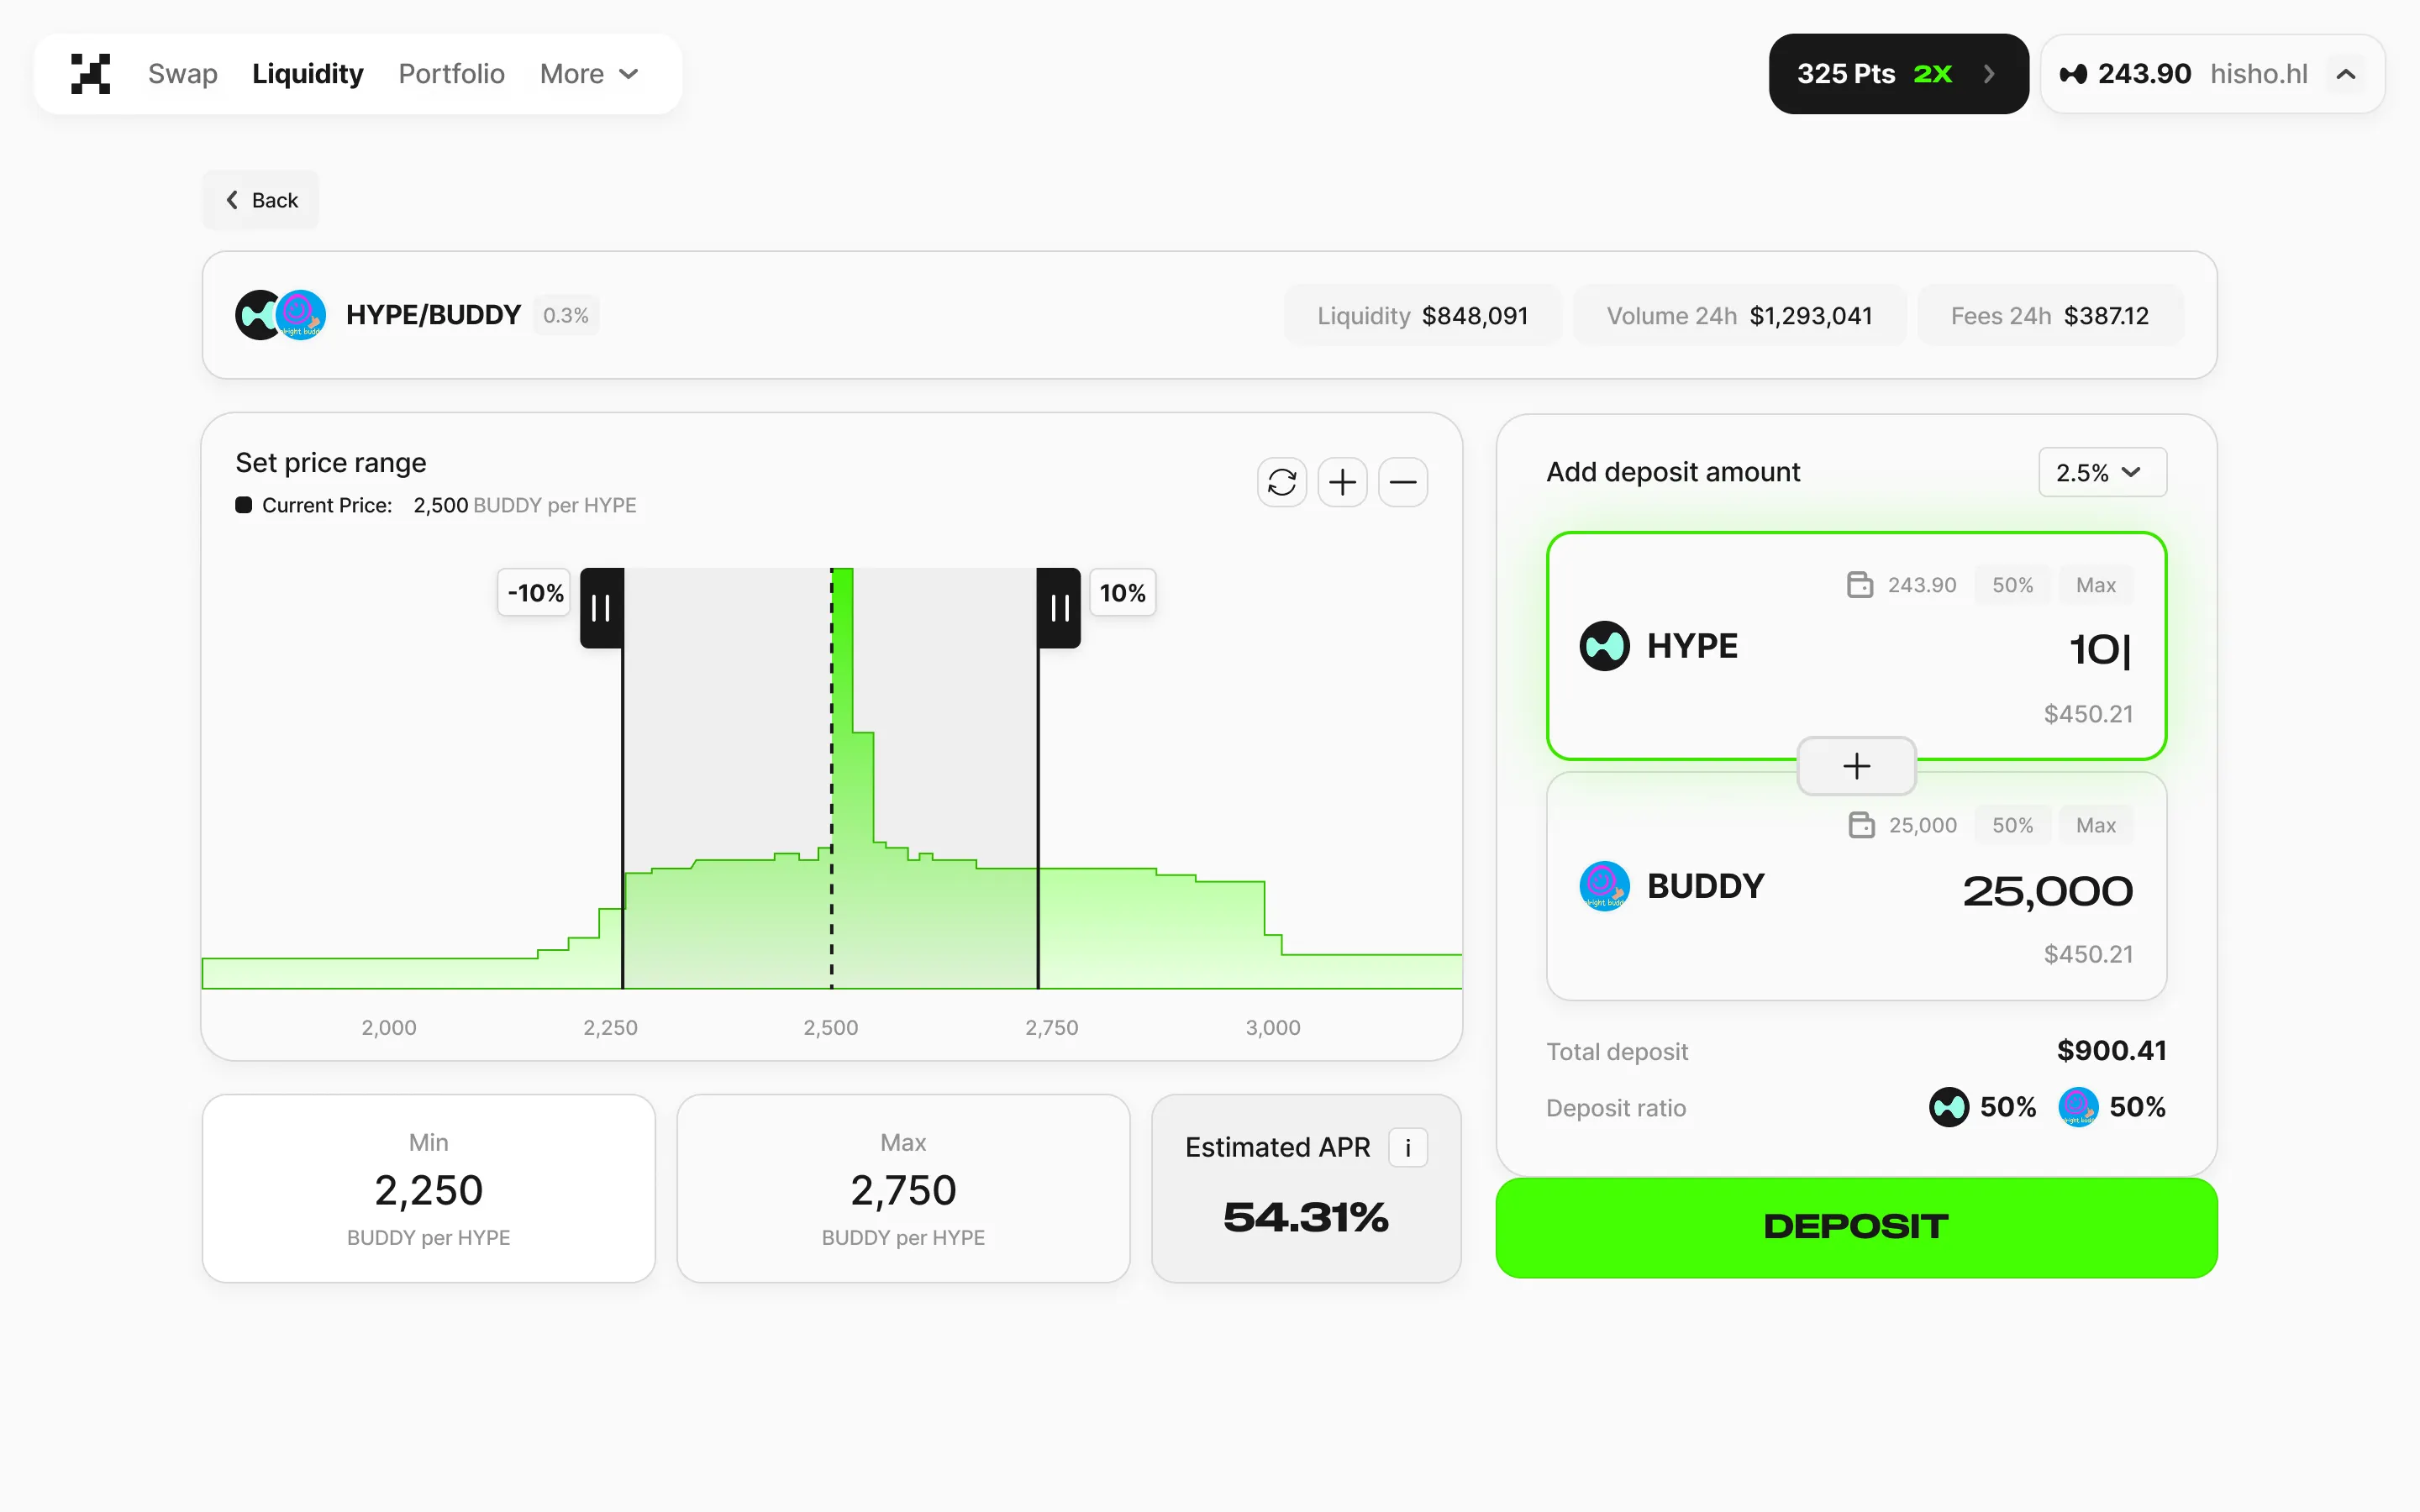Zoom out the chart with the minus icon
This screenshot has width=2420, height=1512.
click(x=1403, y=483)
